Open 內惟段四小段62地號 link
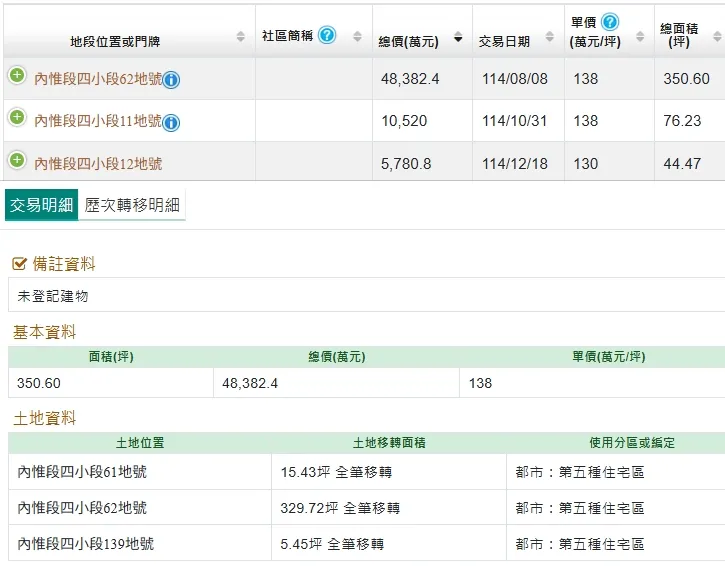725x566 pixels. [x=98, y=79]
